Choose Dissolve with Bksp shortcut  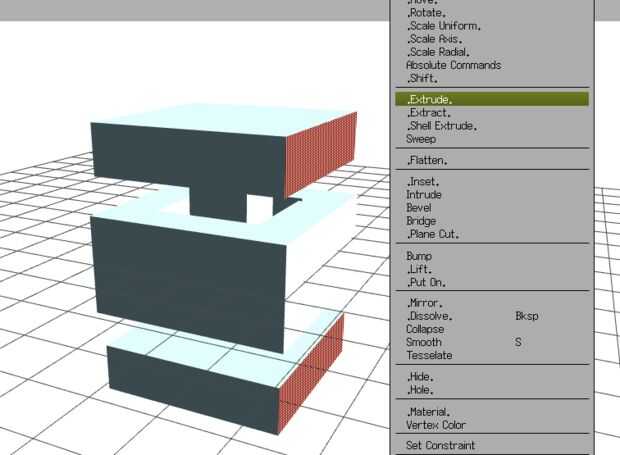click(x=492, y=316)
